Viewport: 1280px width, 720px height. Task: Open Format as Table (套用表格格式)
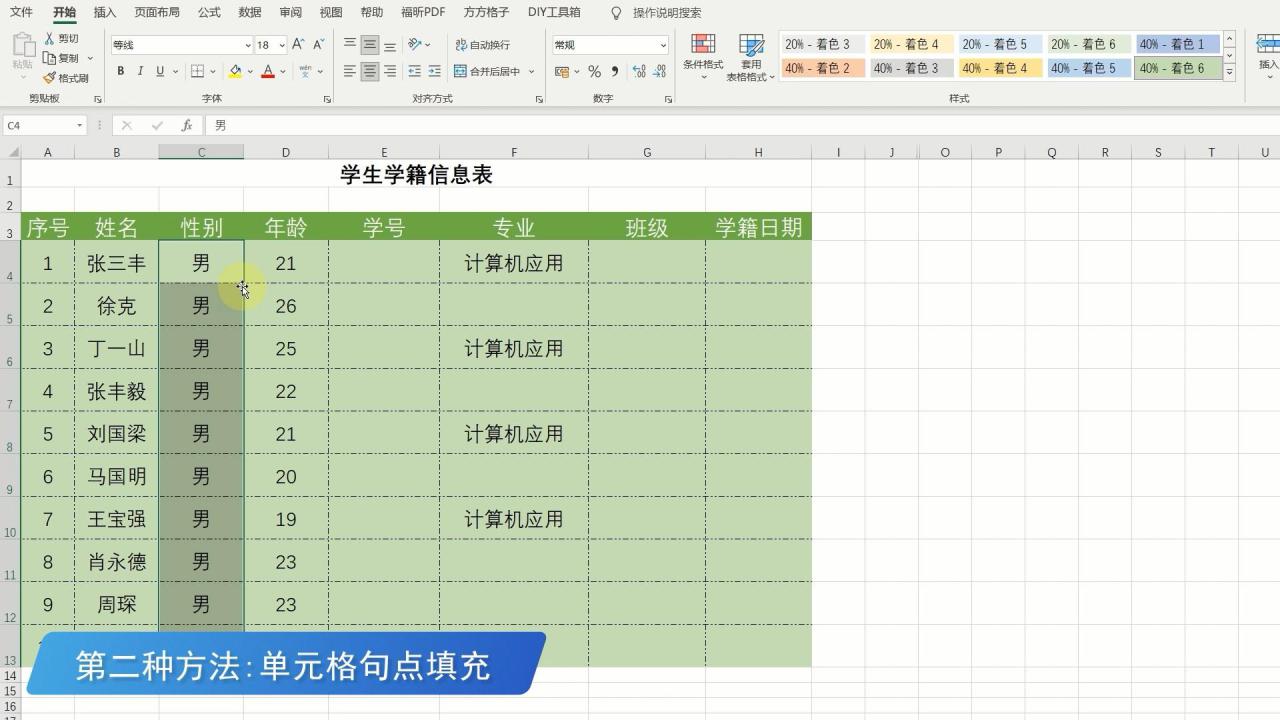[x=751, y=56]
